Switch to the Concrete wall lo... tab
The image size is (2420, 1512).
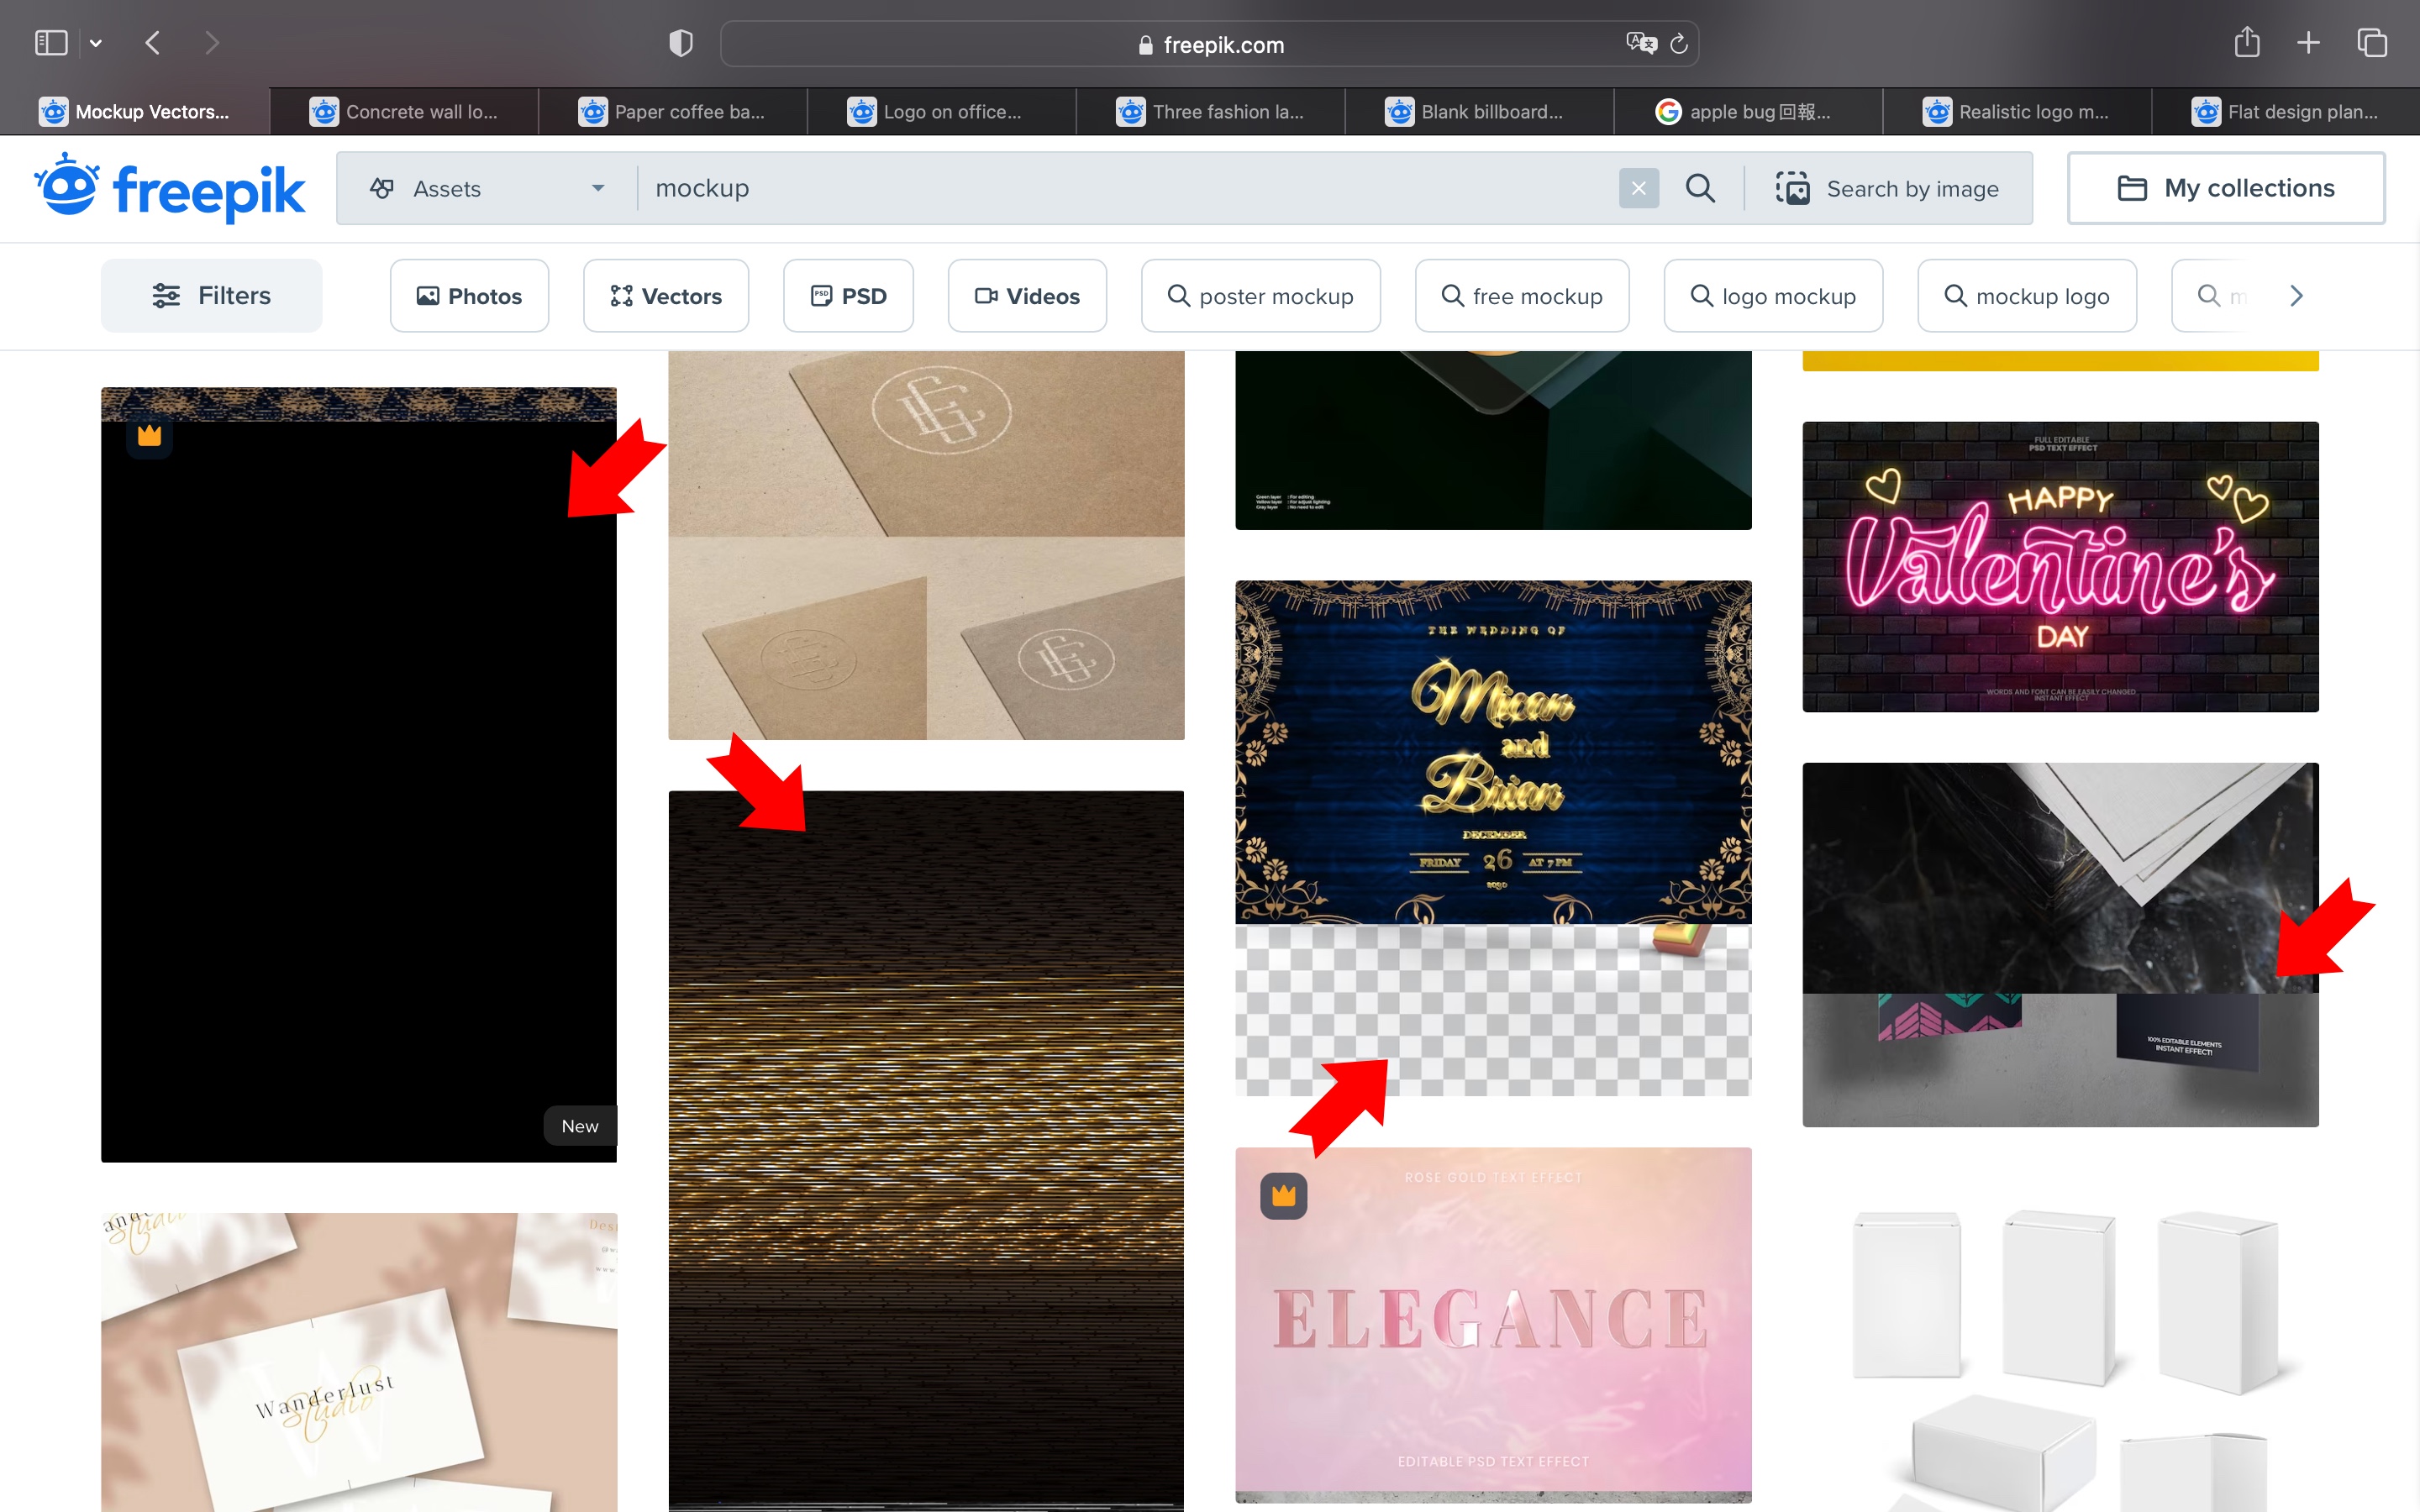[404, 112]
